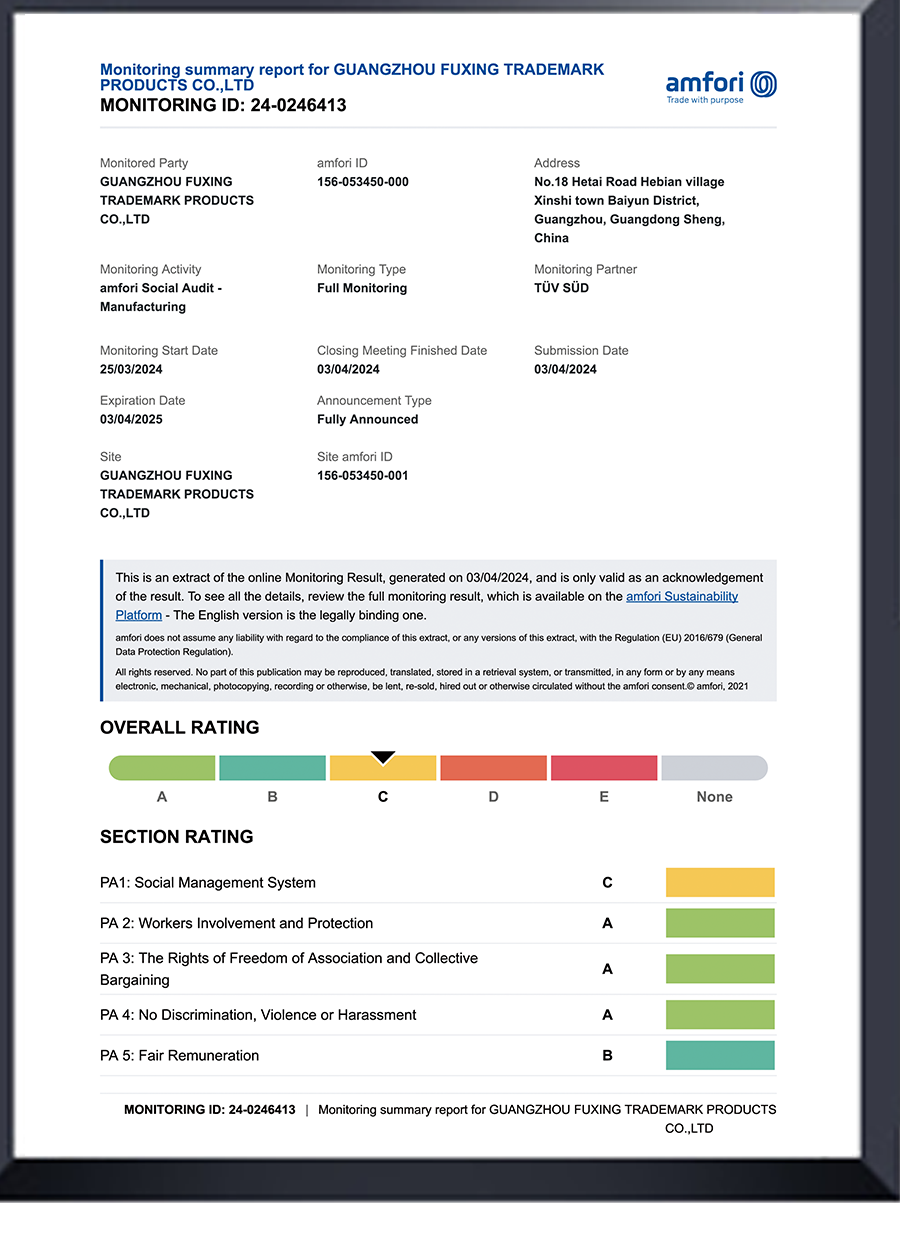This screenshot has height=1260, width=900.
Task: Click the yellow swatch for PA1 row
Action: pos(720,882)
